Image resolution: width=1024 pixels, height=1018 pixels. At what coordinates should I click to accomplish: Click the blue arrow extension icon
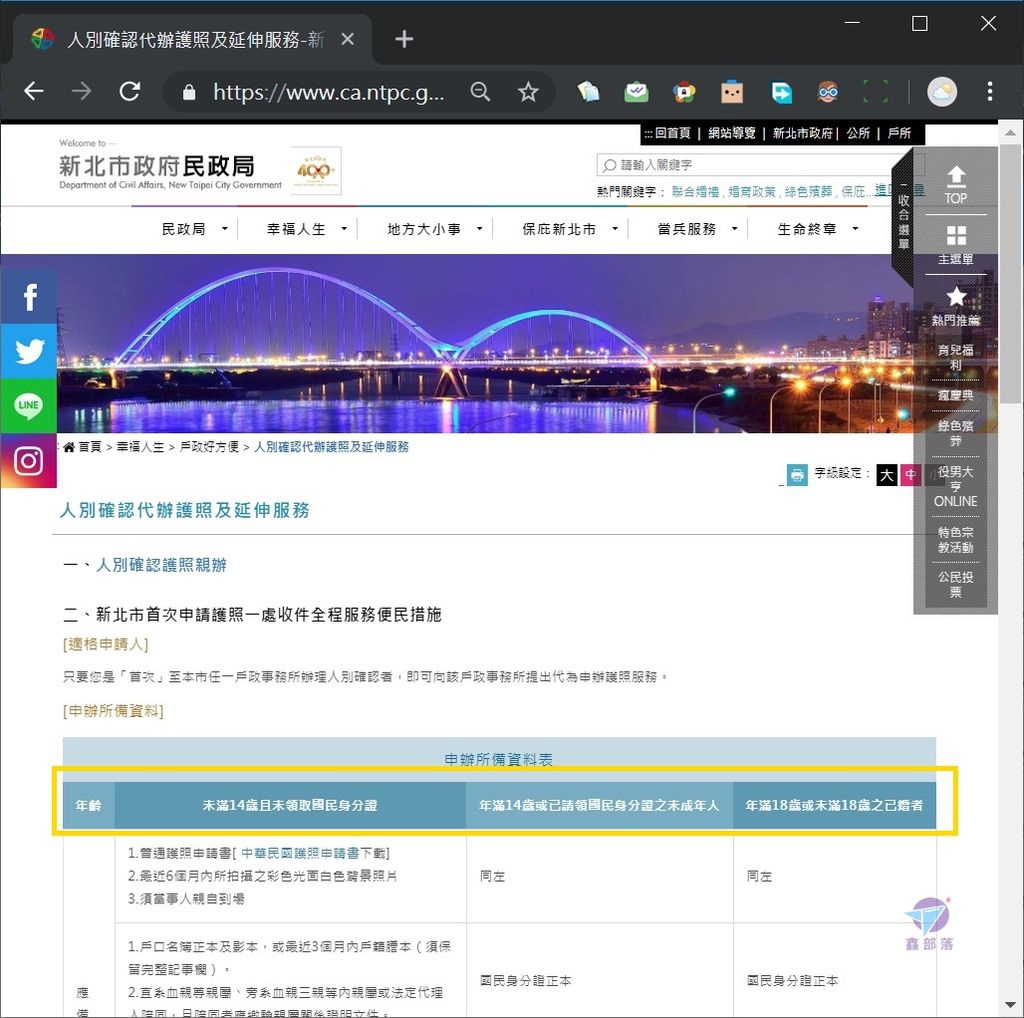coord(781,92)
